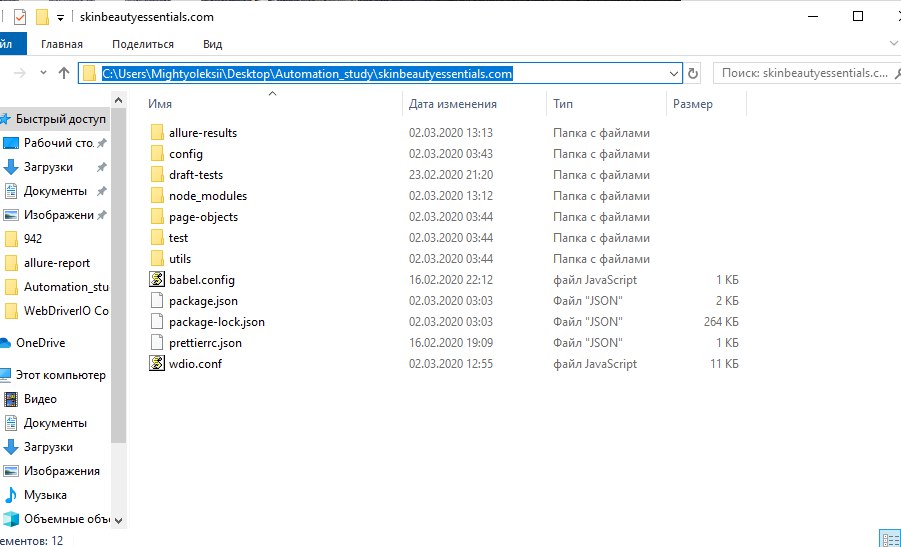Select Документы under Этот компьютер
The image size is (901, 547).
[55, 423]
